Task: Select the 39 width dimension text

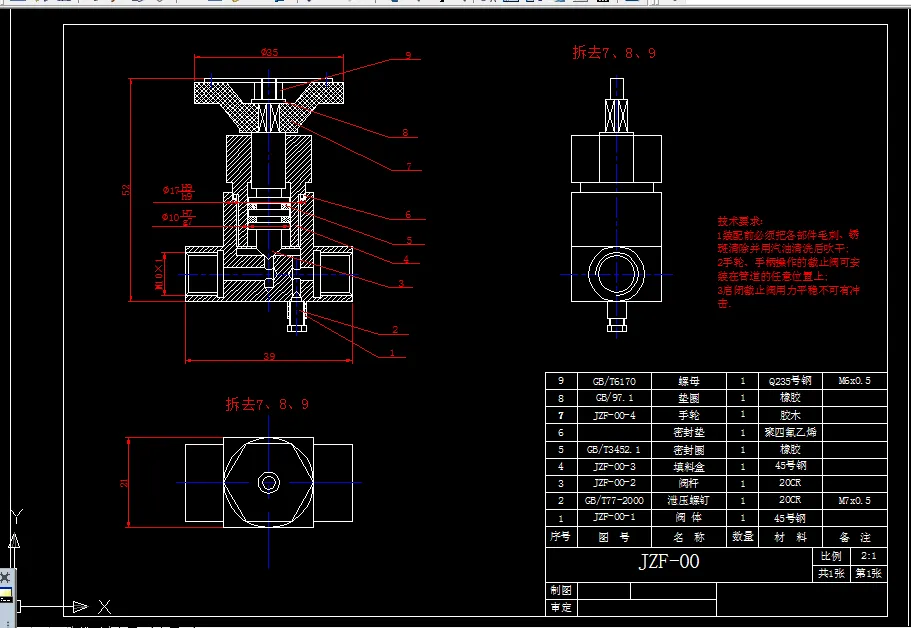Action: [x=269, y=356]
